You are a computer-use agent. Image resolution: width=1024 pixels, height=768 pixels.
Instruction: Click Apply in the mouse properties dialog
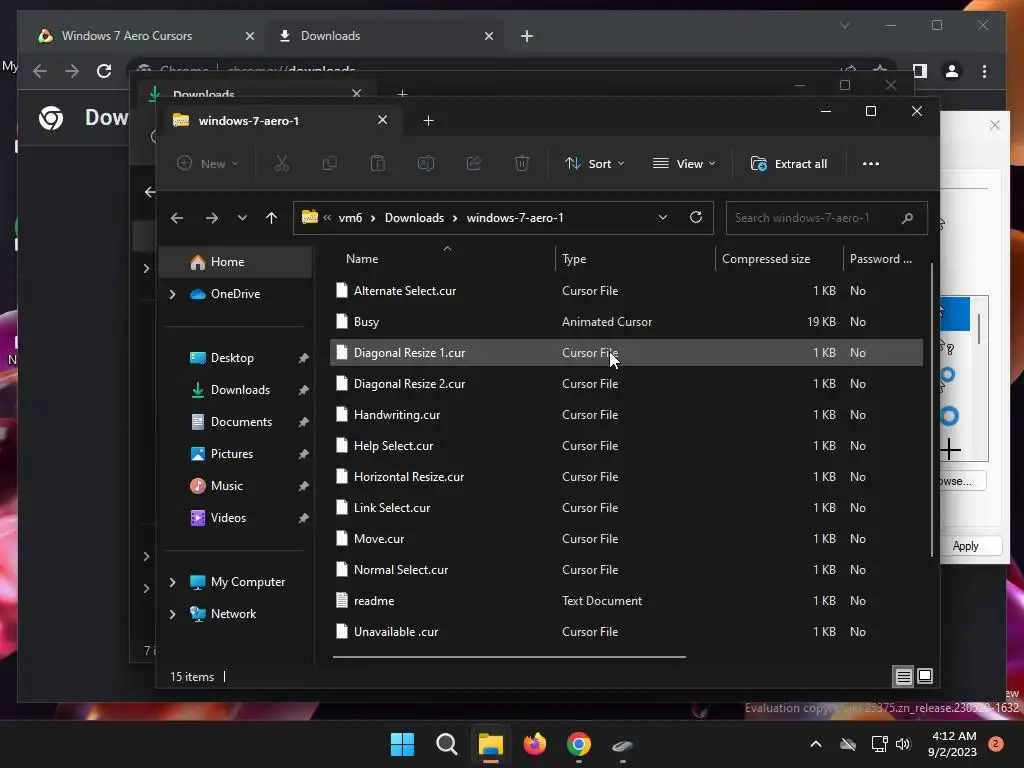click(965, 546)
